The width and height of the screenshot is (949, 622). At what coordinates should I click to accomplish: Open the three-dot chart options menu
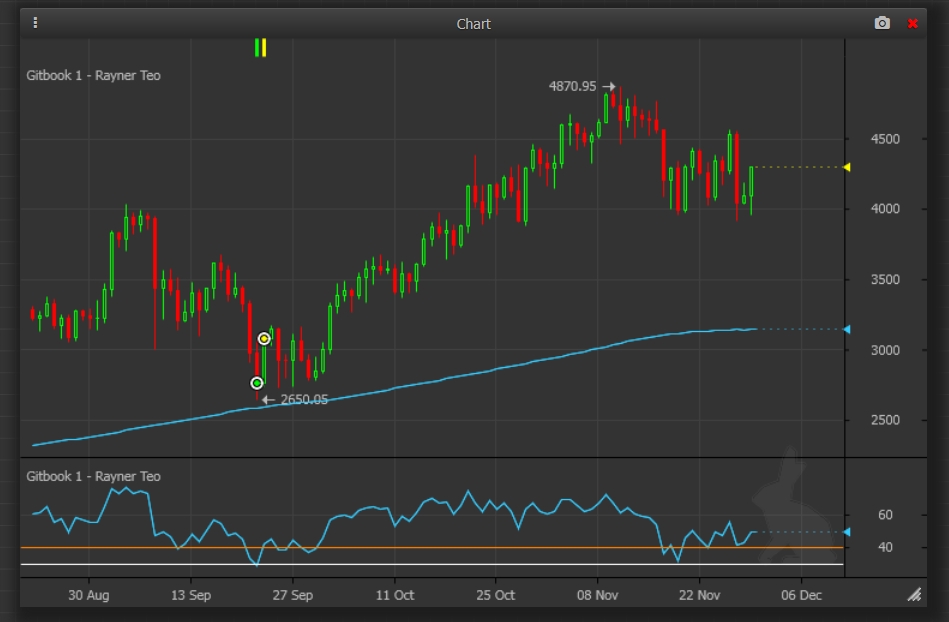tap(36, 23)
